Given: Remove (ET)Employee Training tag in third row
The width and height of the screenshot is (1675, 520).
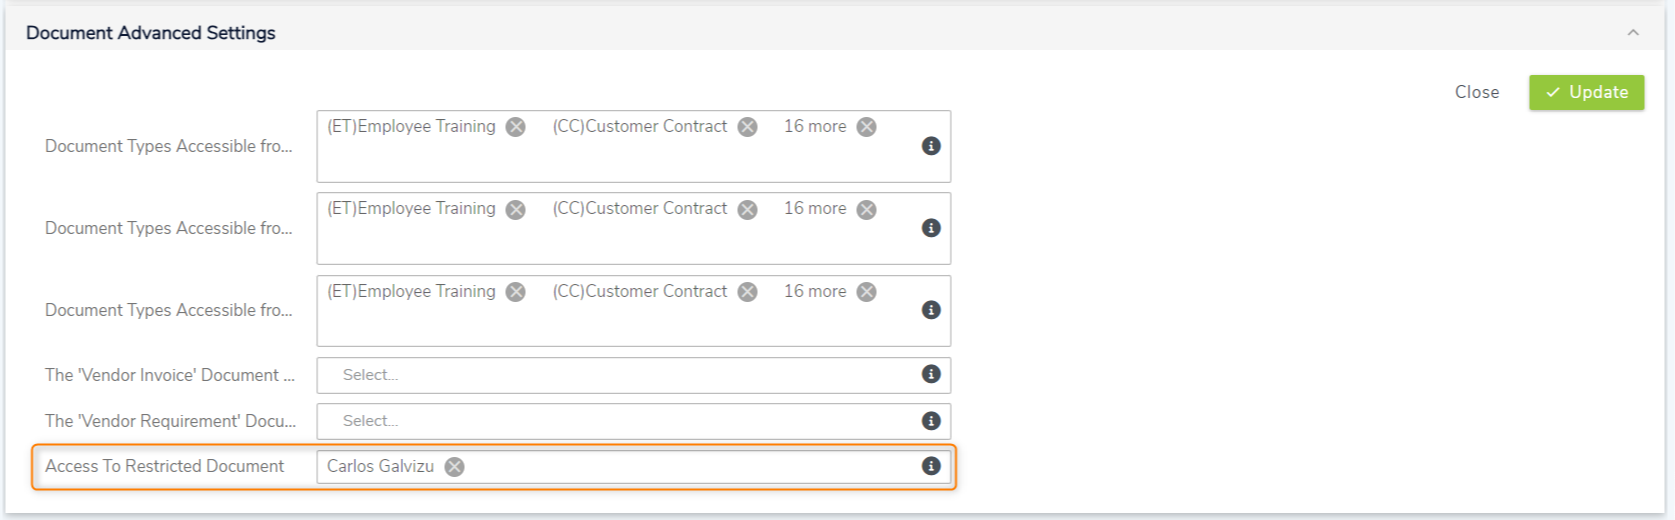Looking at the screenshot, I should 516,292.
